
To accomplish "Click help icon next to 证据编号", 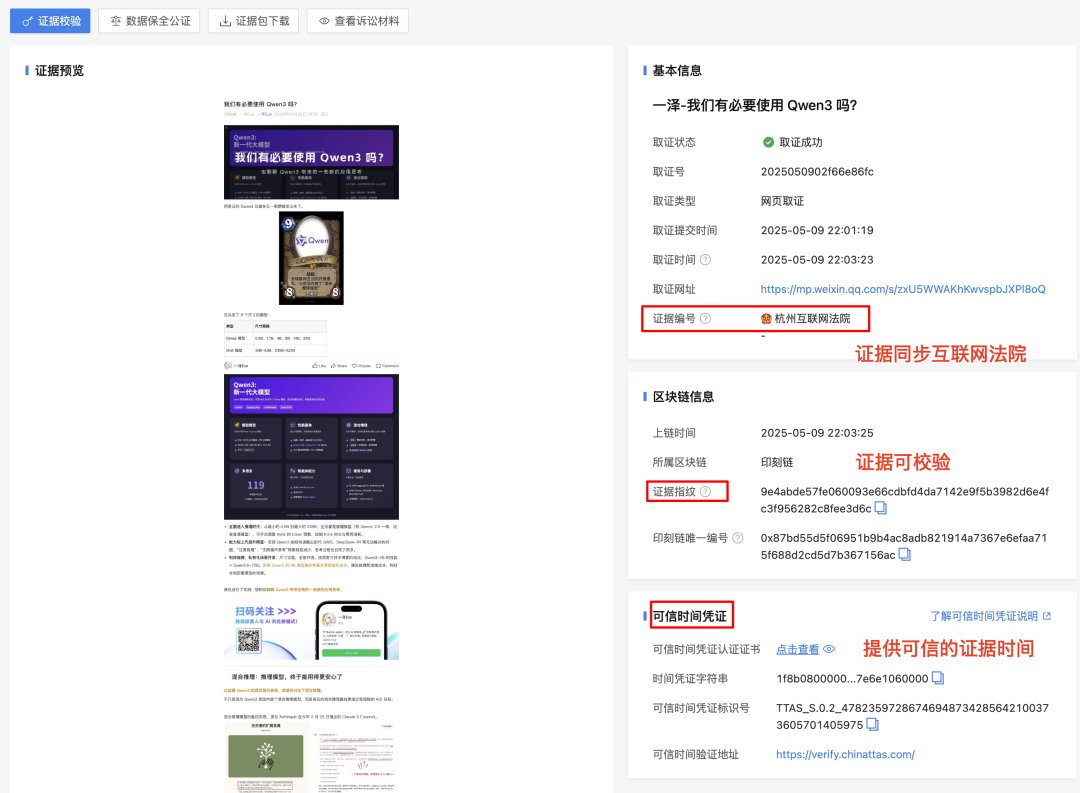I will (705, 318).
